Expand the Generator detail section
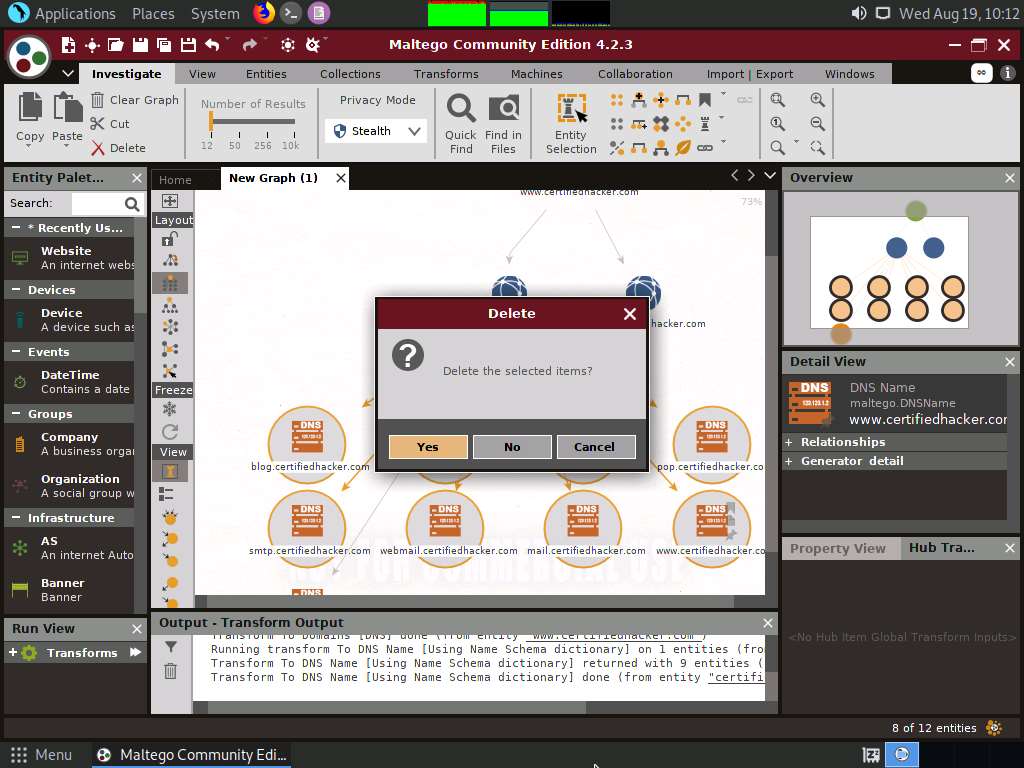 (789, 461)
